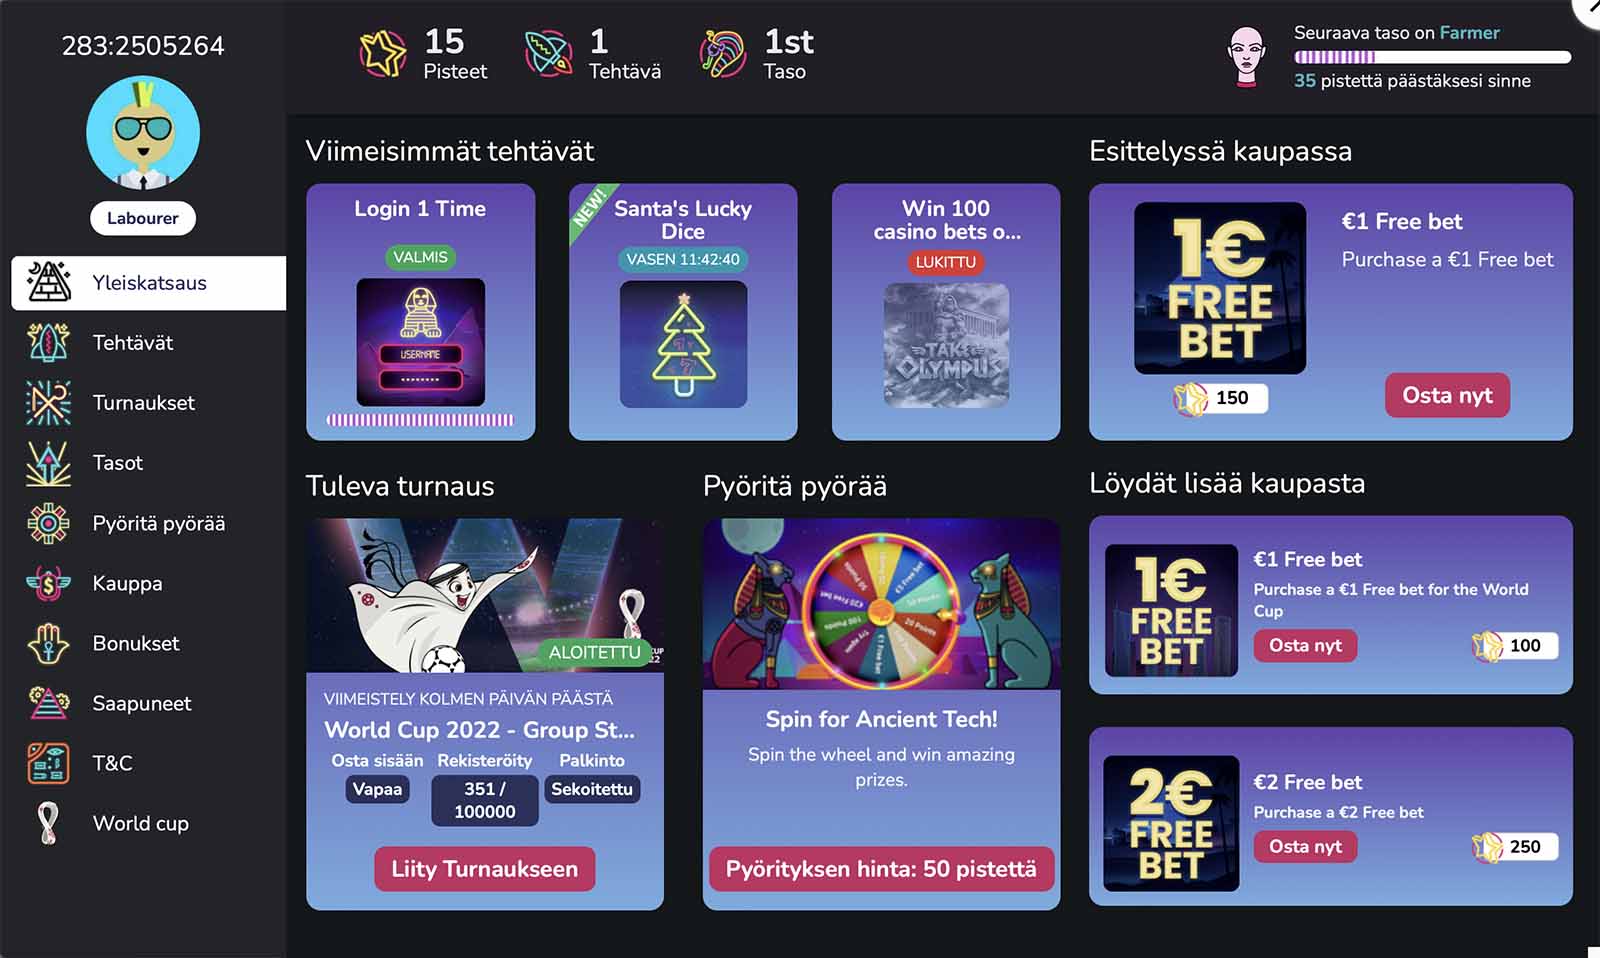Open the Santa's Lucky Dice task card
The width and height of the screenshot is (1600, 958).
683,311
